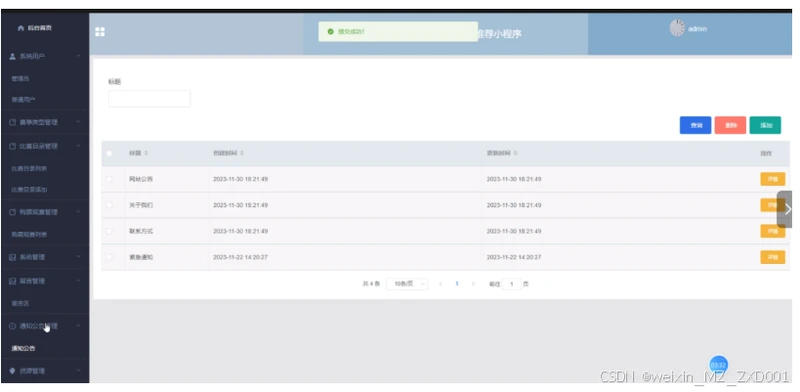Image resolution: width=800 pixels, height=392 pixels.
Task: Click the 留言管理 sidebar icon
Action: coord(13,281)
